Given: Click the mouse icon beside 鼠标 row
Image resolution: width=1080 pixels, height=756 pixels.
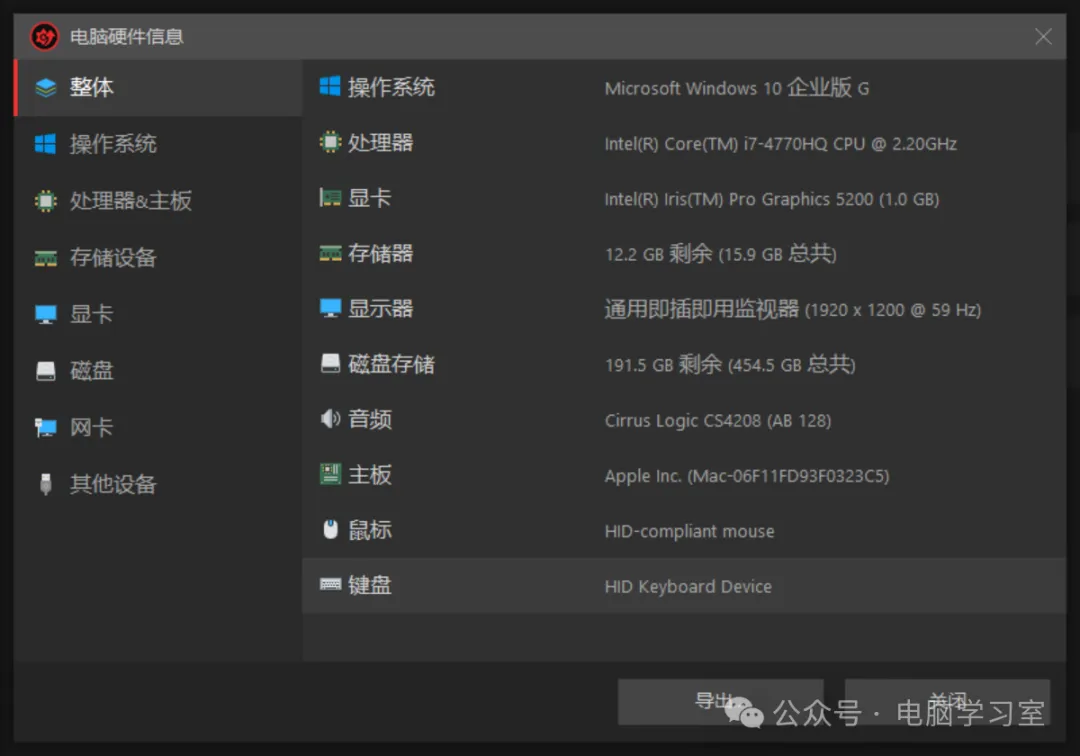Looking at the screenshot, I should (x=330, y=529).
